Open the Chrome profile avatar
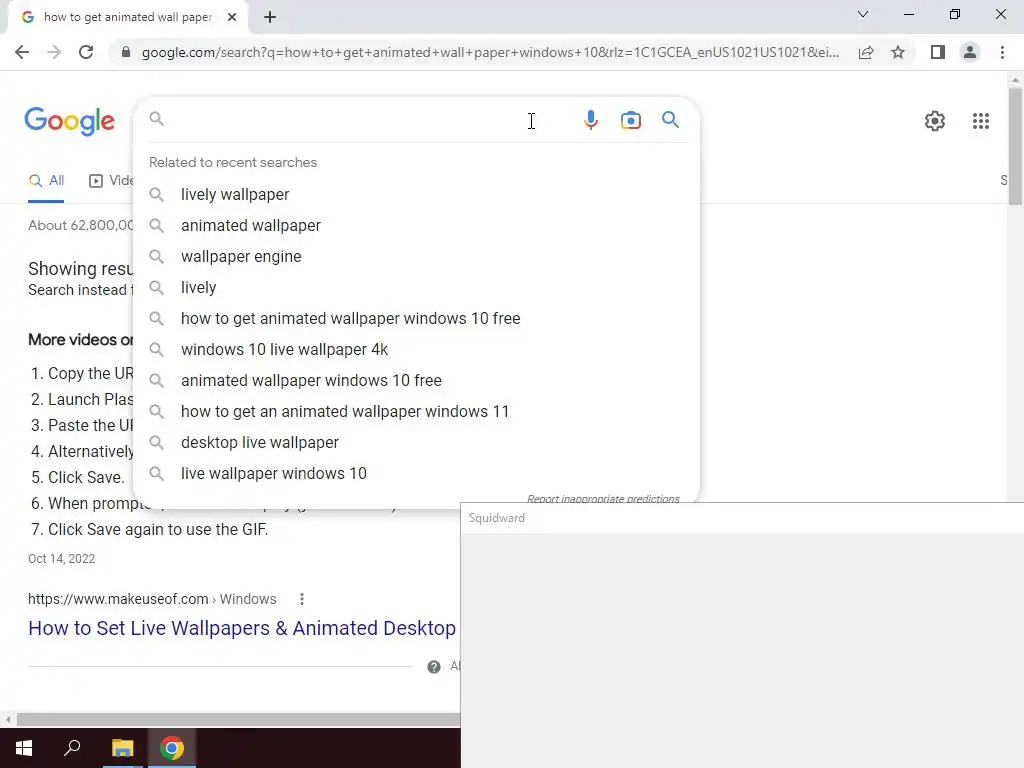 coord(970,52)
